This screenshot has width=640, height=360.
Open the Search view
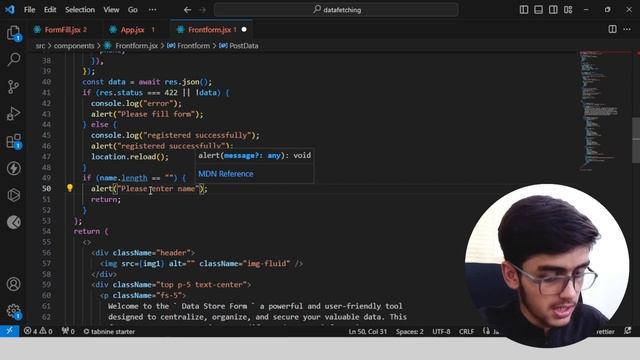coord(13,60)
